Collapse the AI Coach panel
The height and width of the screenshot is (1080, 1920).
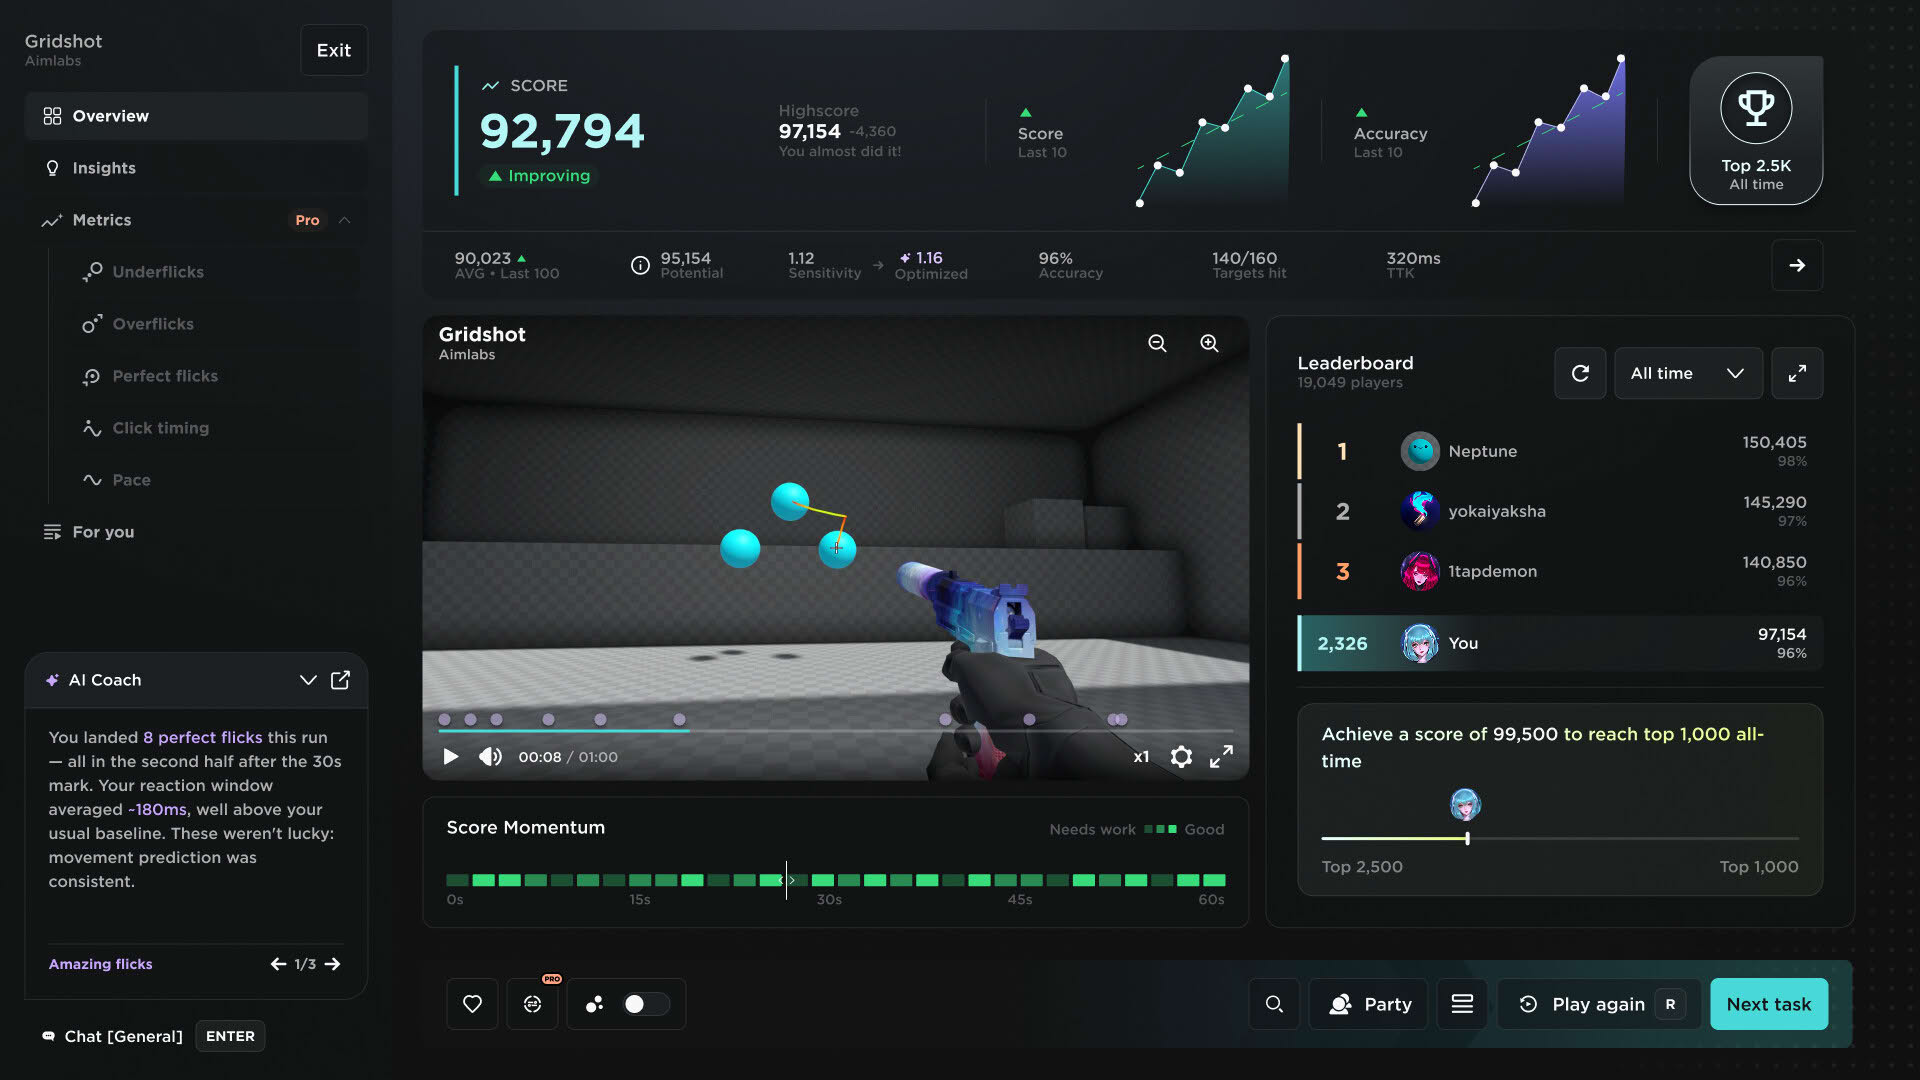(x=308, y=680)
